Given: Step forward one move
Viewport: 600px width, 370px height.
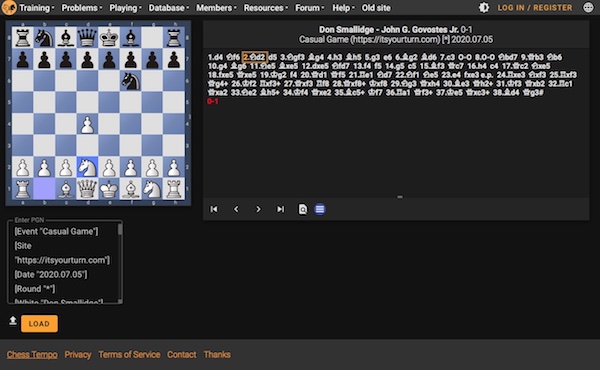Looking at the screenshot, I should (258, 209).
